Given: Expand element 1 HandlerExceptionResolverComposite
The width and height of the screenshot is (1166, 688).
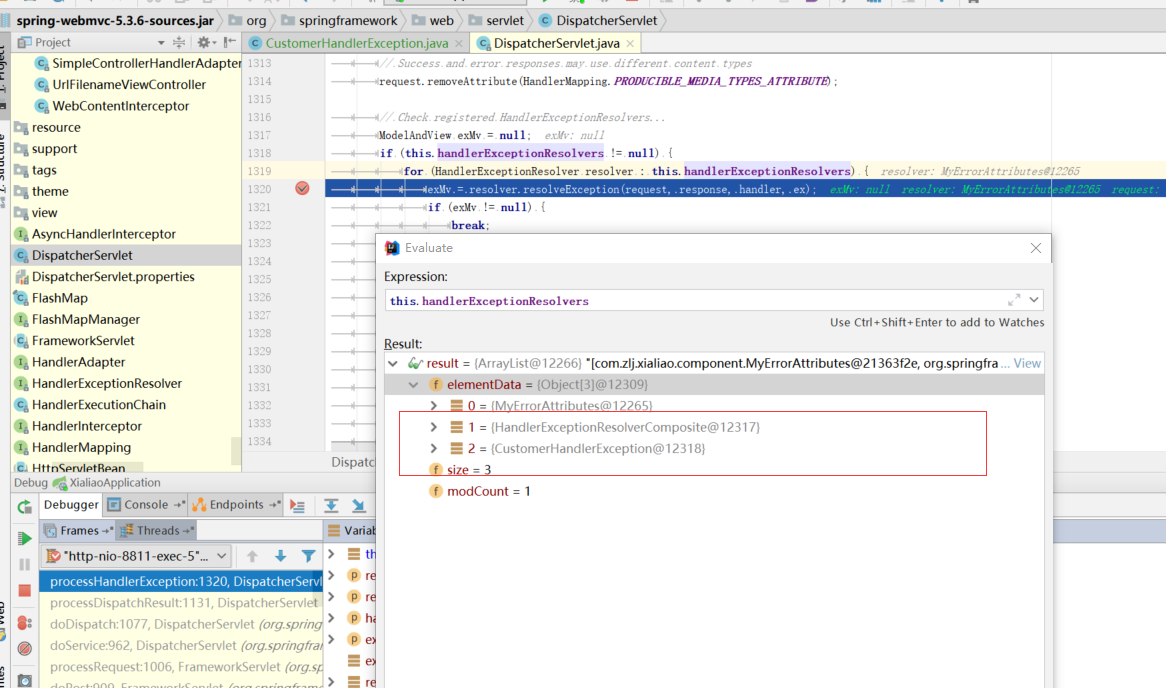Looking at the screenshot, I should 434,427.
